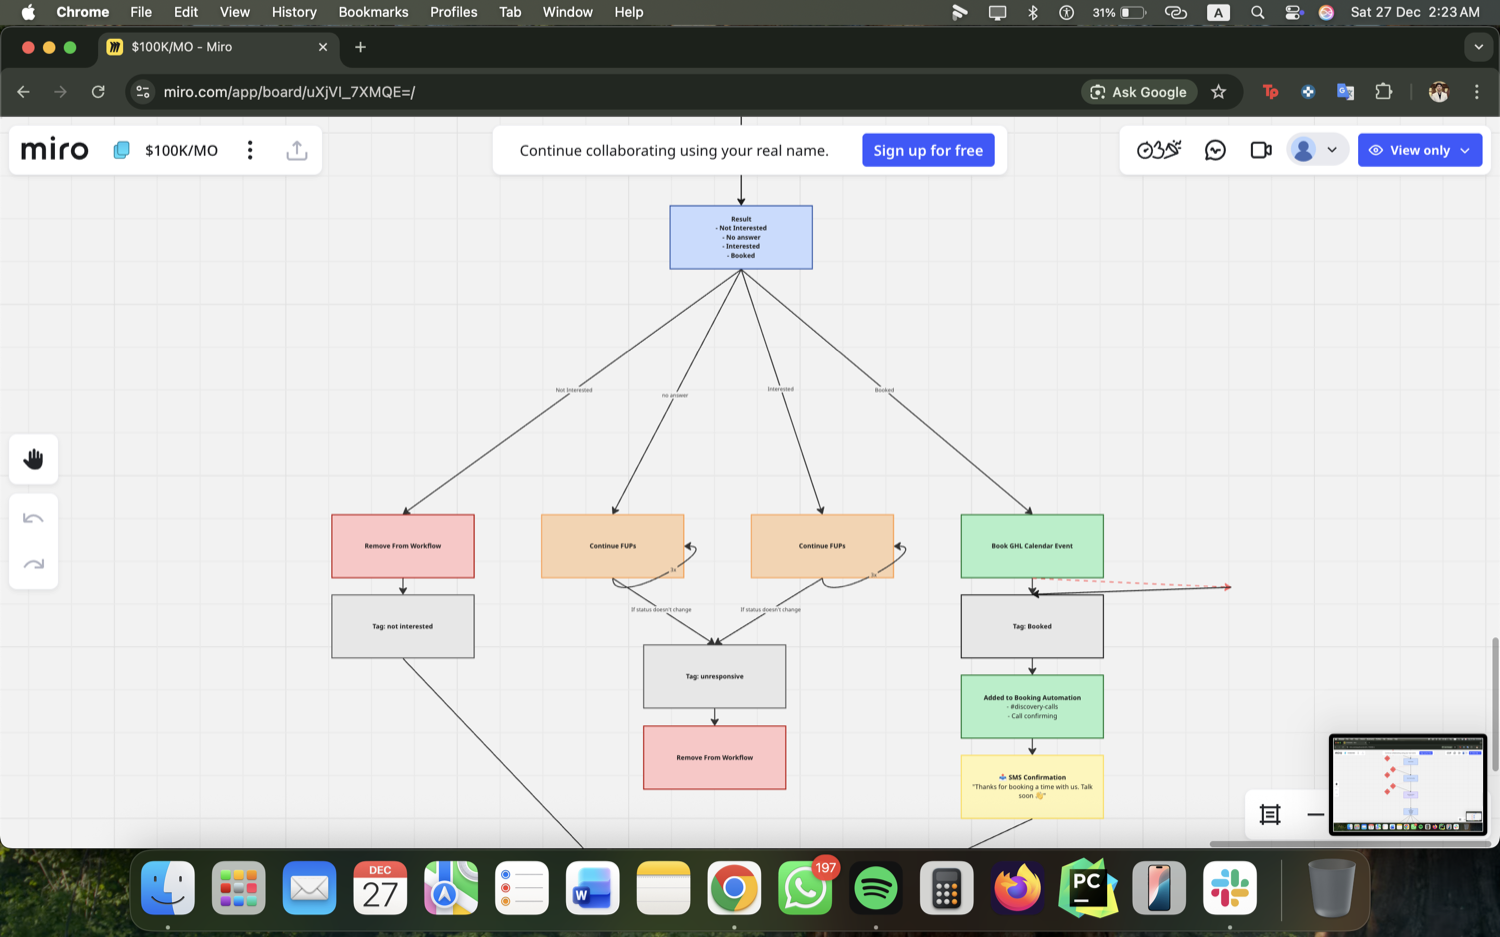
Task: Click the Tag: unresponsive box
Action: click(x=714, y=676)
